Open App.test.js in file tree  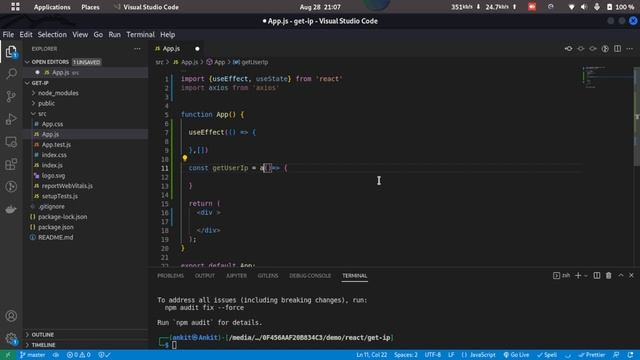tap(56, 144)
